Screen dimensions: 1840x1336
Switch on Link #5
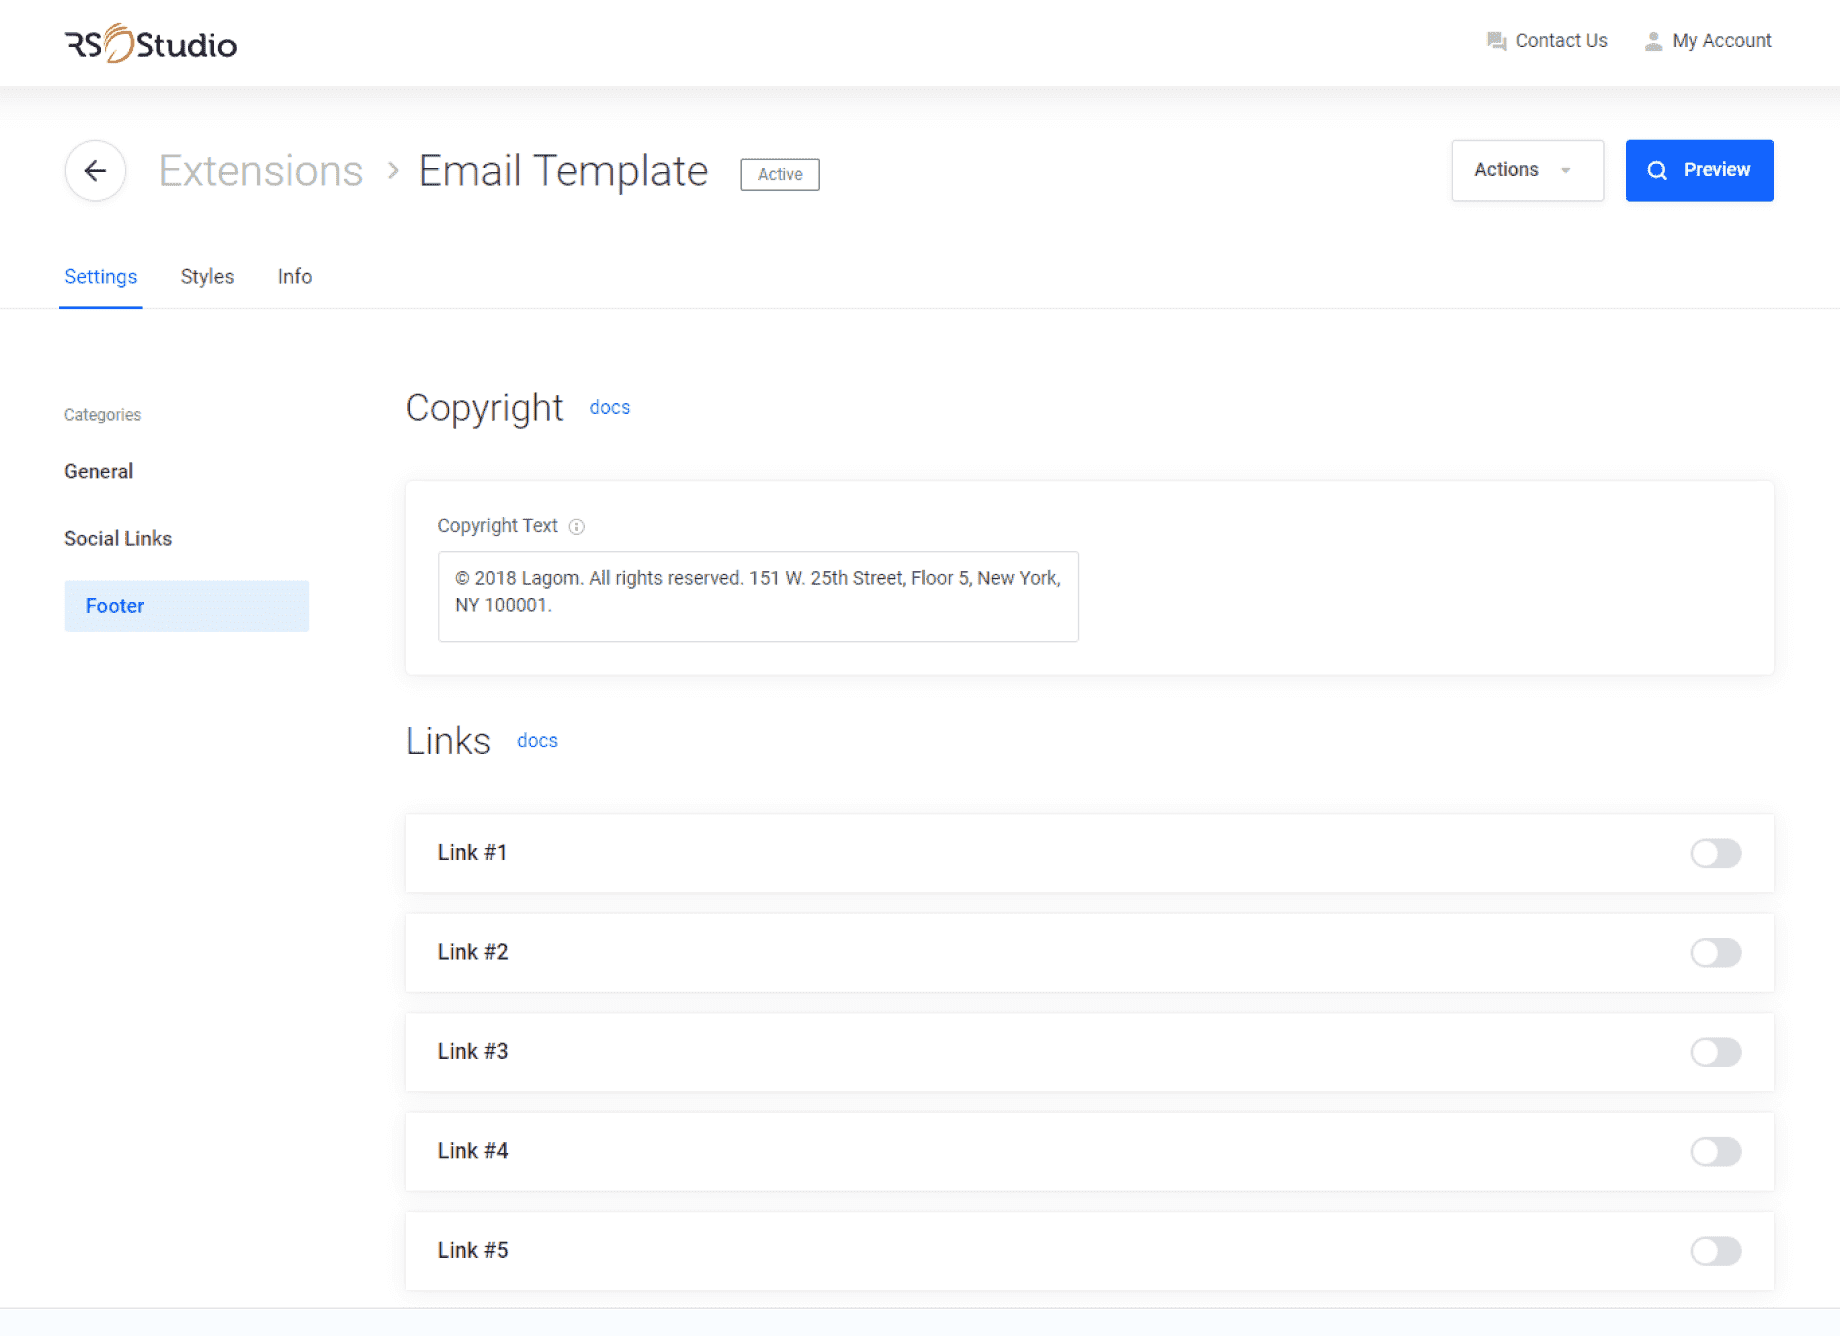1715,1251
